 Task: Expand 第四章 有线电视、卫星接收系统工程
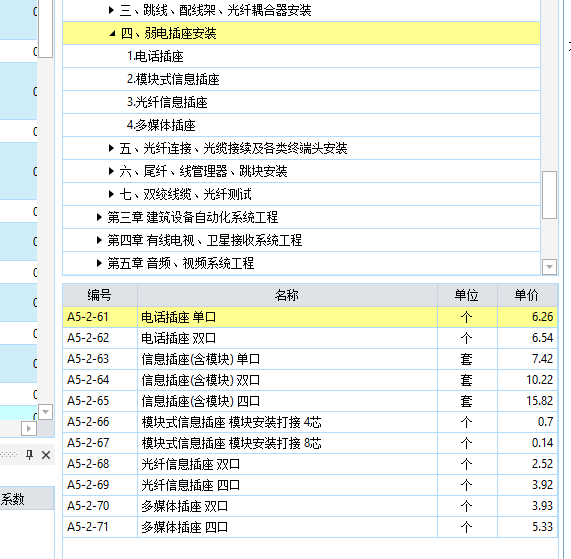click(99, 240)
